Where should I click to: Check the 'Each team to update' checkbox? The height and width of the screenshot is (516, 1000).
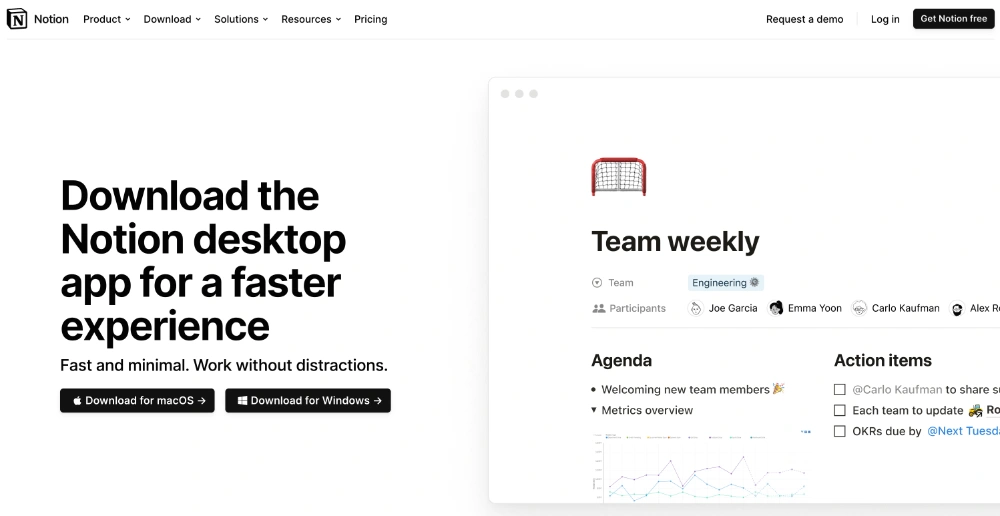coord(840,410)
